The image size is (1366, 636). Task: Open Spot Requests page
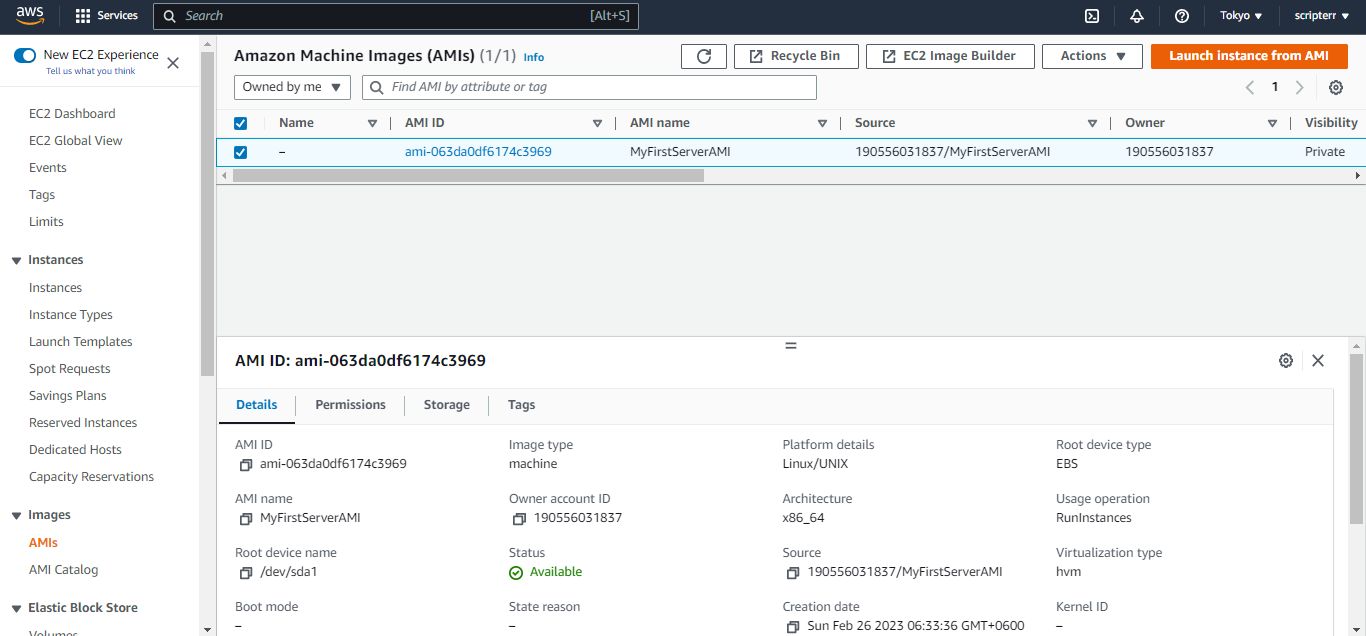click(70, 369)
